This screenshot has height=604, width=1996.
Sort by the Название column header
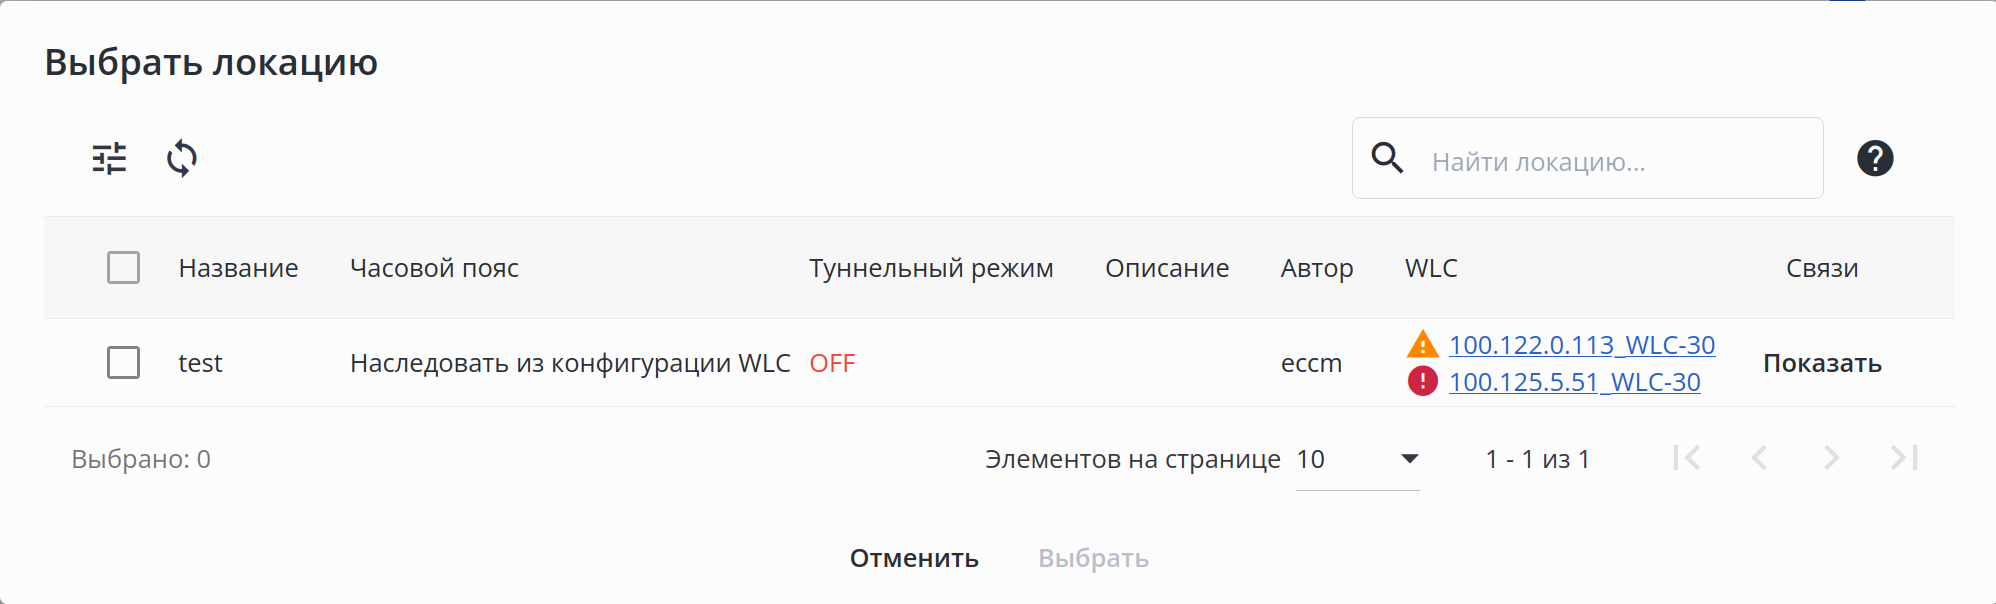tap(238, 268)
